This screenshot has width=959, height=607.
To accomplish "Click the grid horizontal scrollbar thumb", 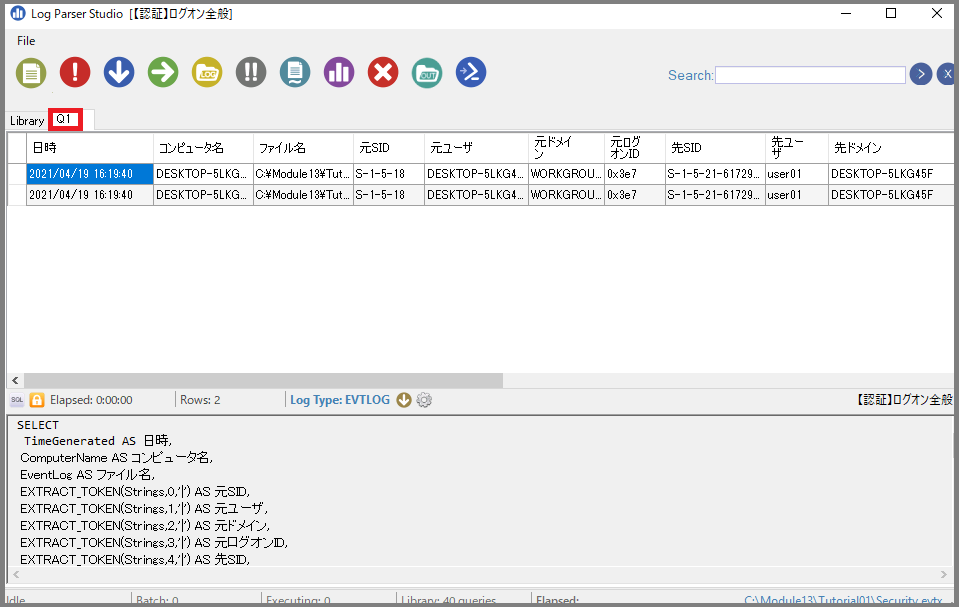I will pyautogui.click(x=263, y=381).
